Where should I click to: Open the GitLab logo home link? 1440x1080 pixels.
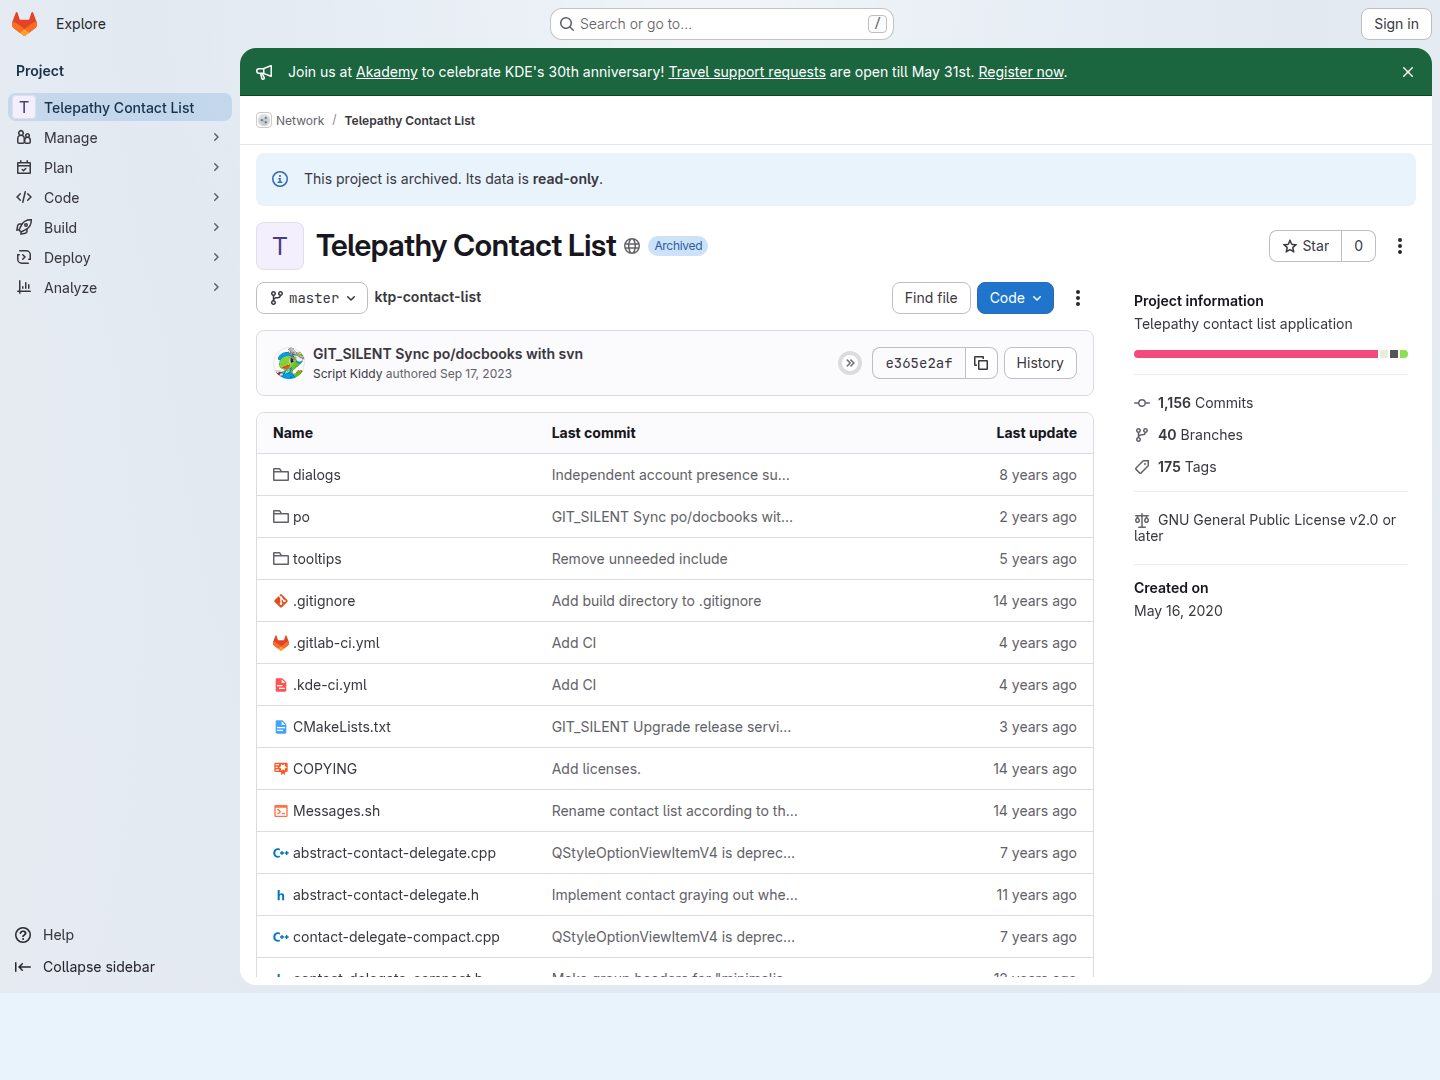(25, 24)
